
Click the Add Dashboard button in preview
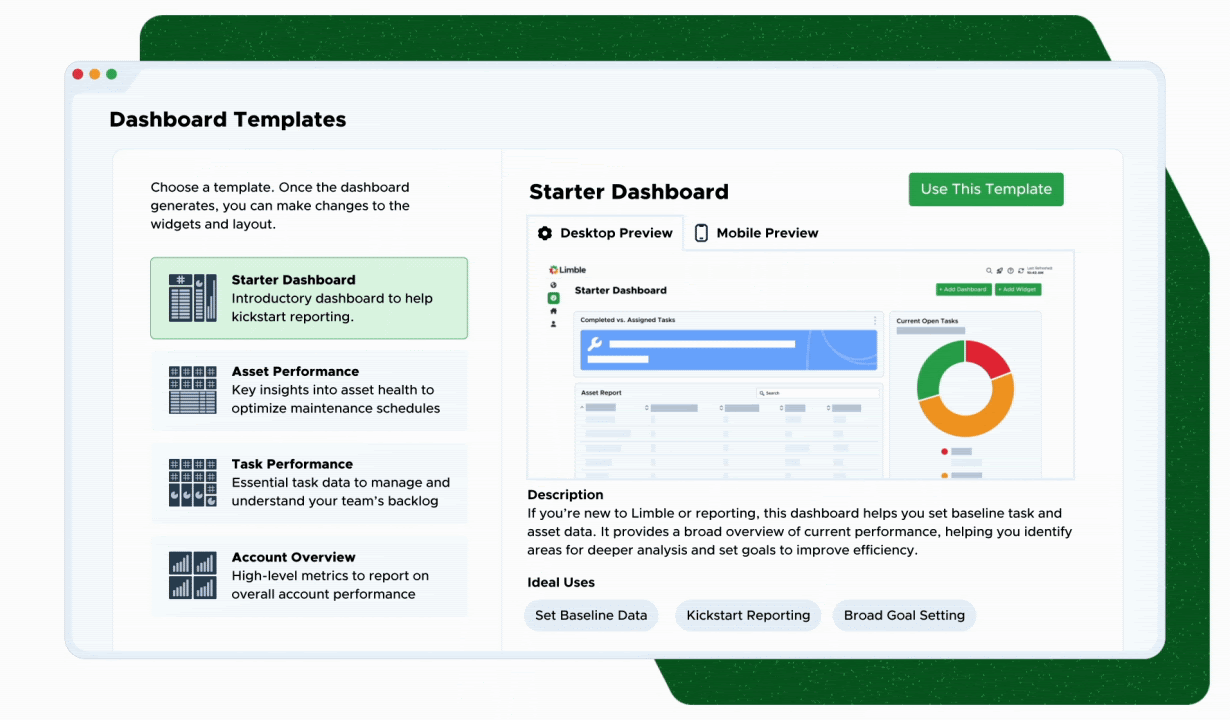coord(963,289)
